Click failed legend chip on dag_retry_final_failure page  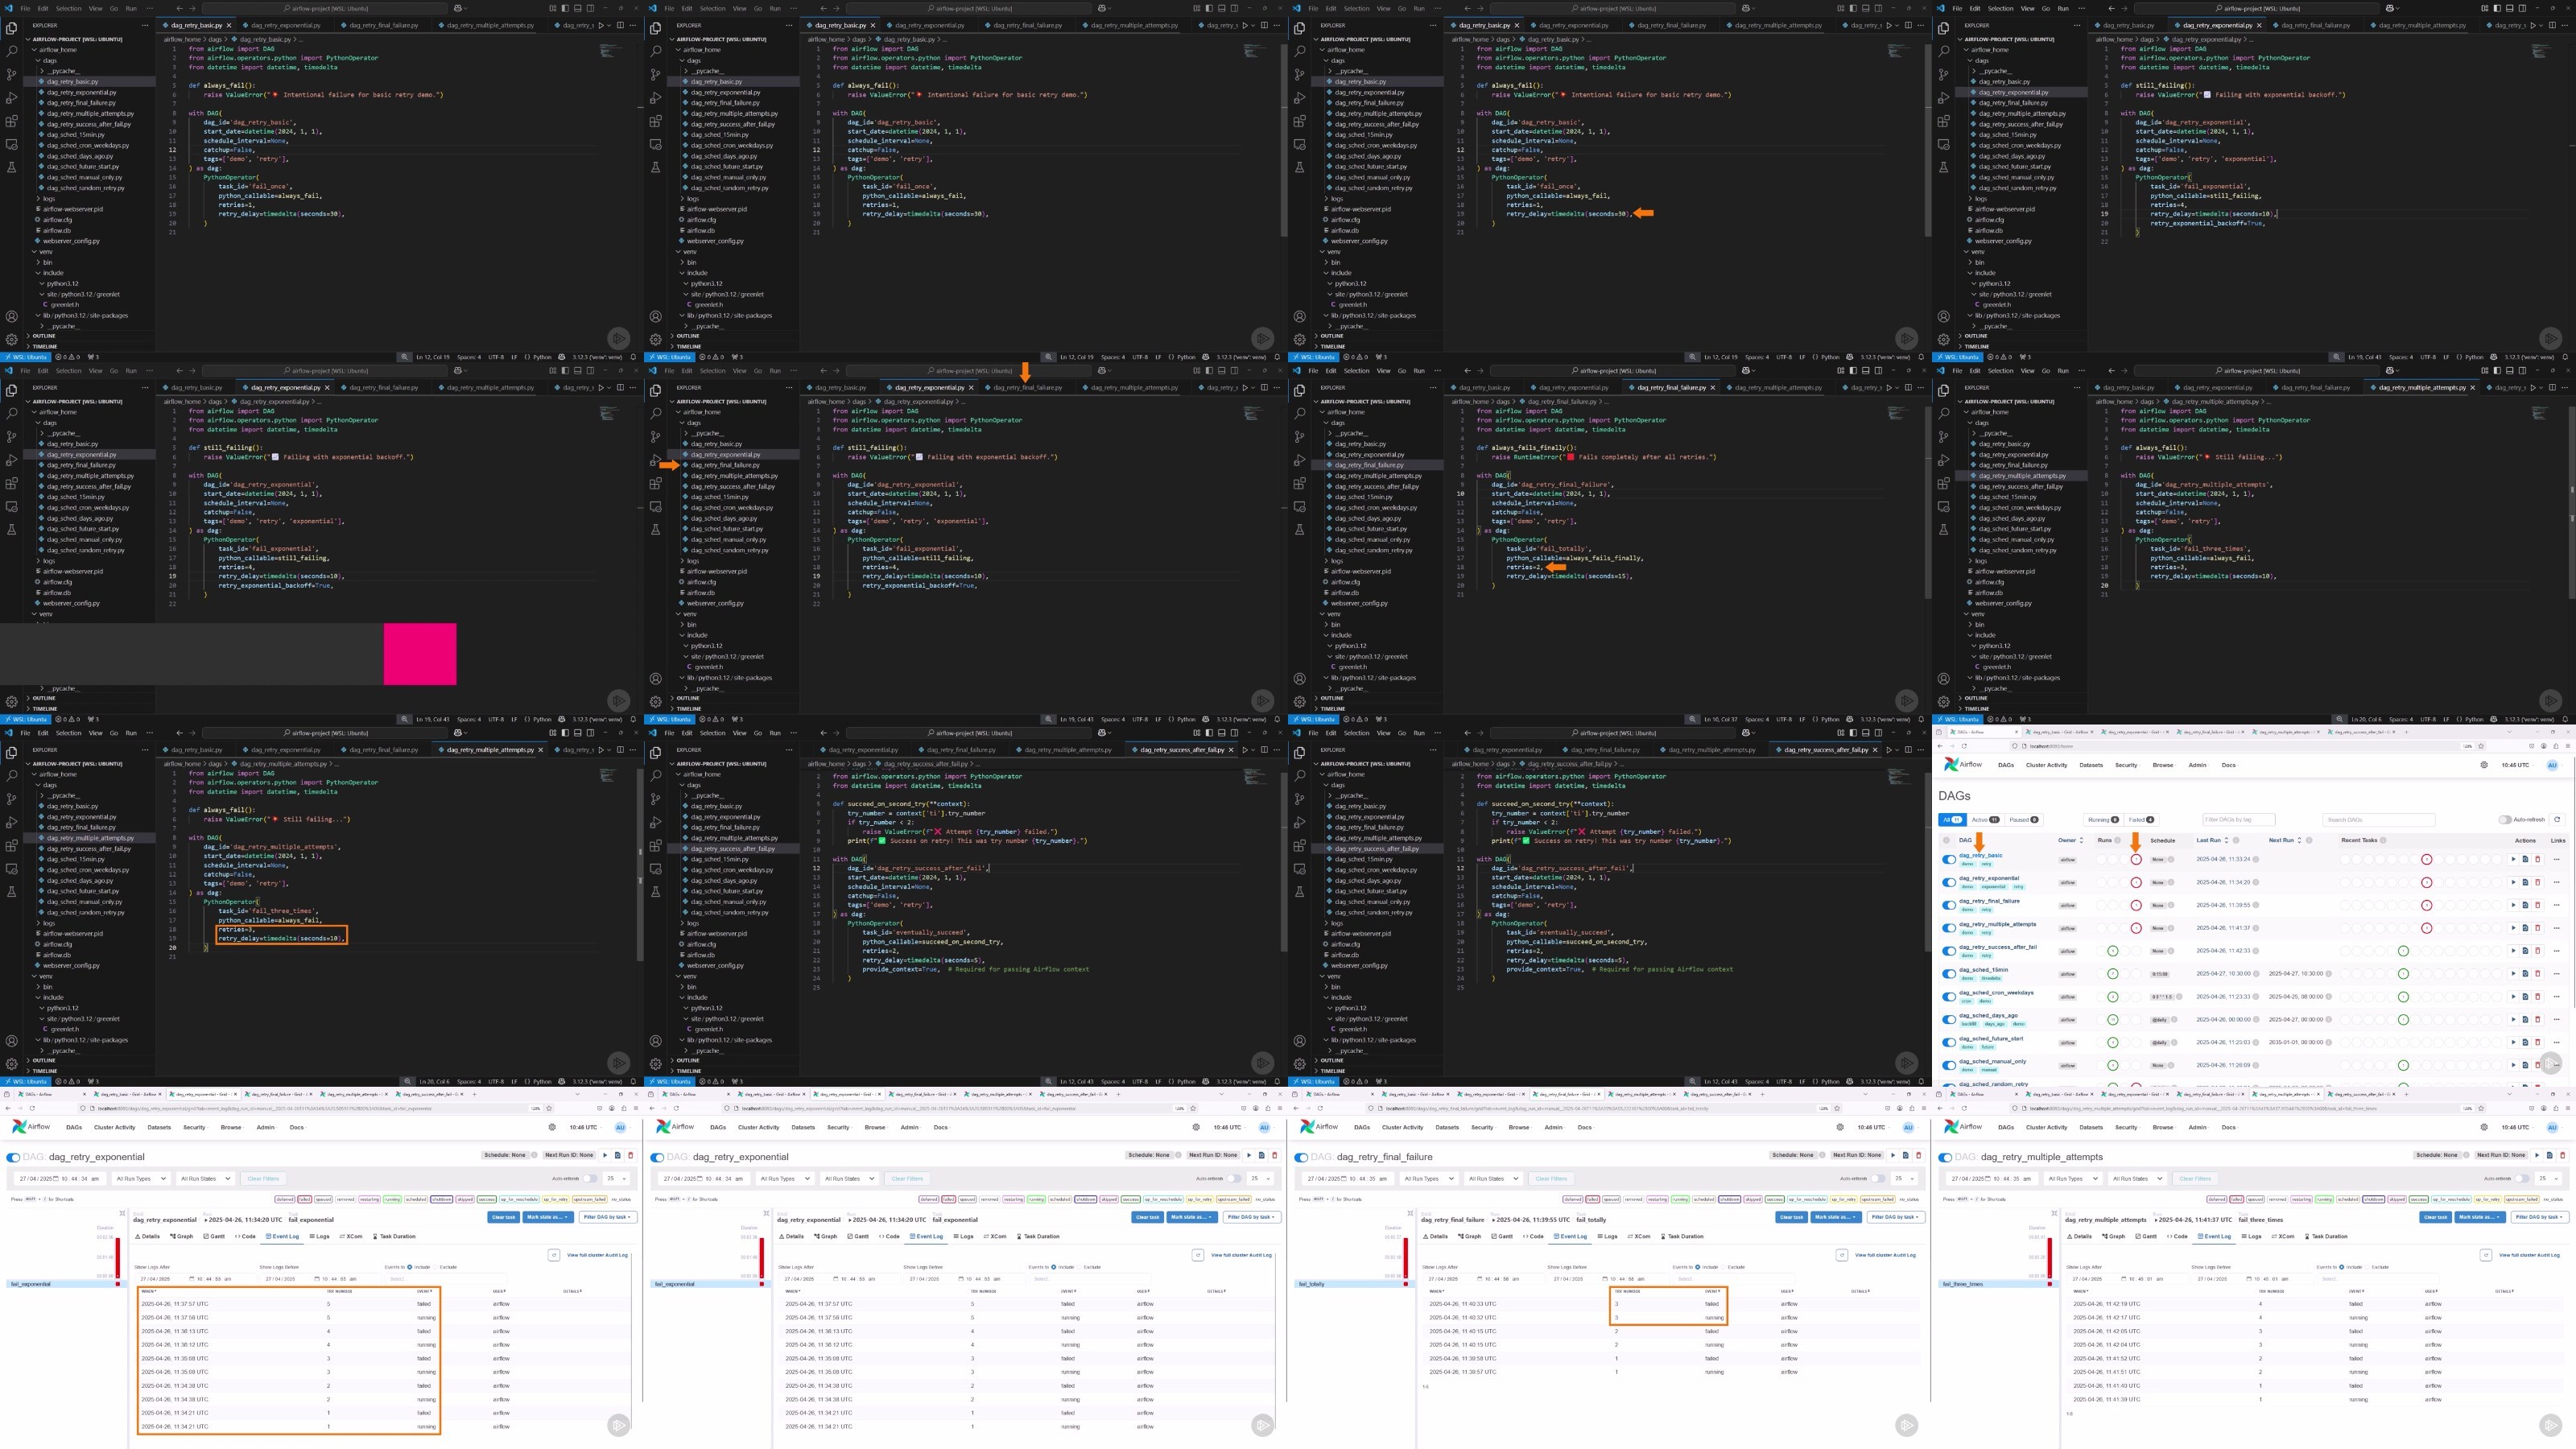point(1593,1200)
